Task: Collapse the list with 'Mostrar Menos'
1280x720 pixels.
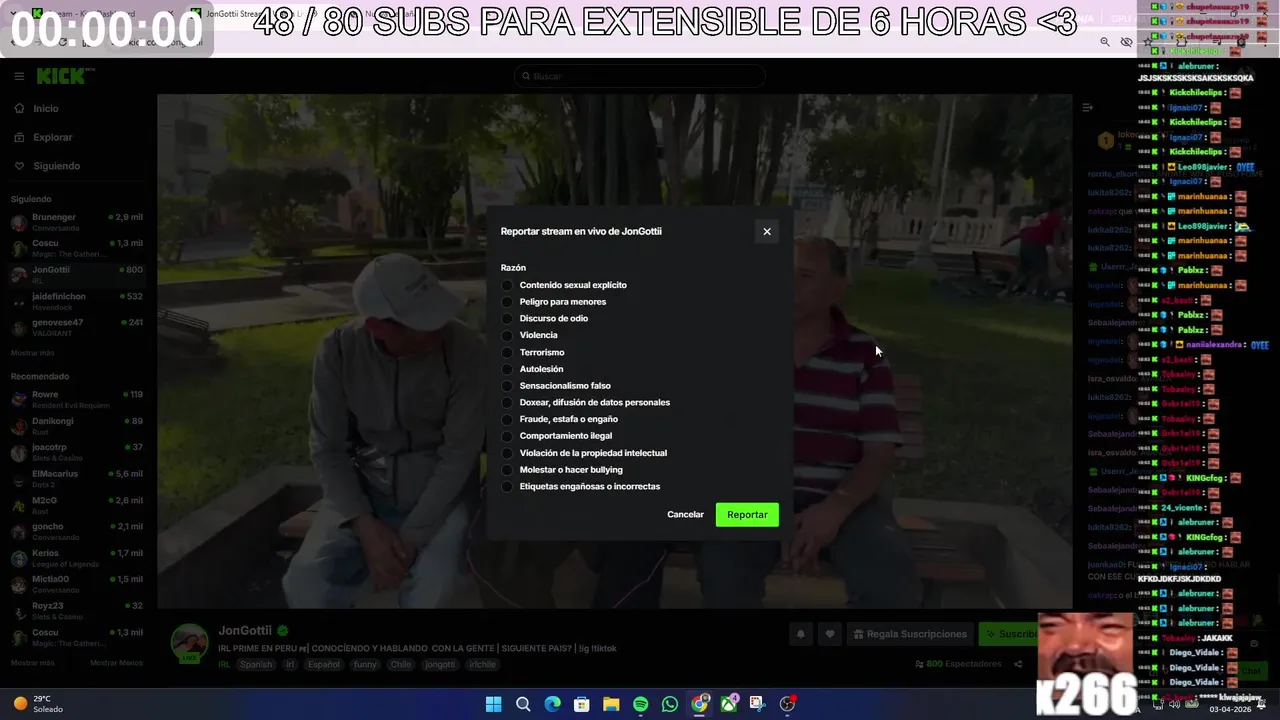Action: pos(116,663)
